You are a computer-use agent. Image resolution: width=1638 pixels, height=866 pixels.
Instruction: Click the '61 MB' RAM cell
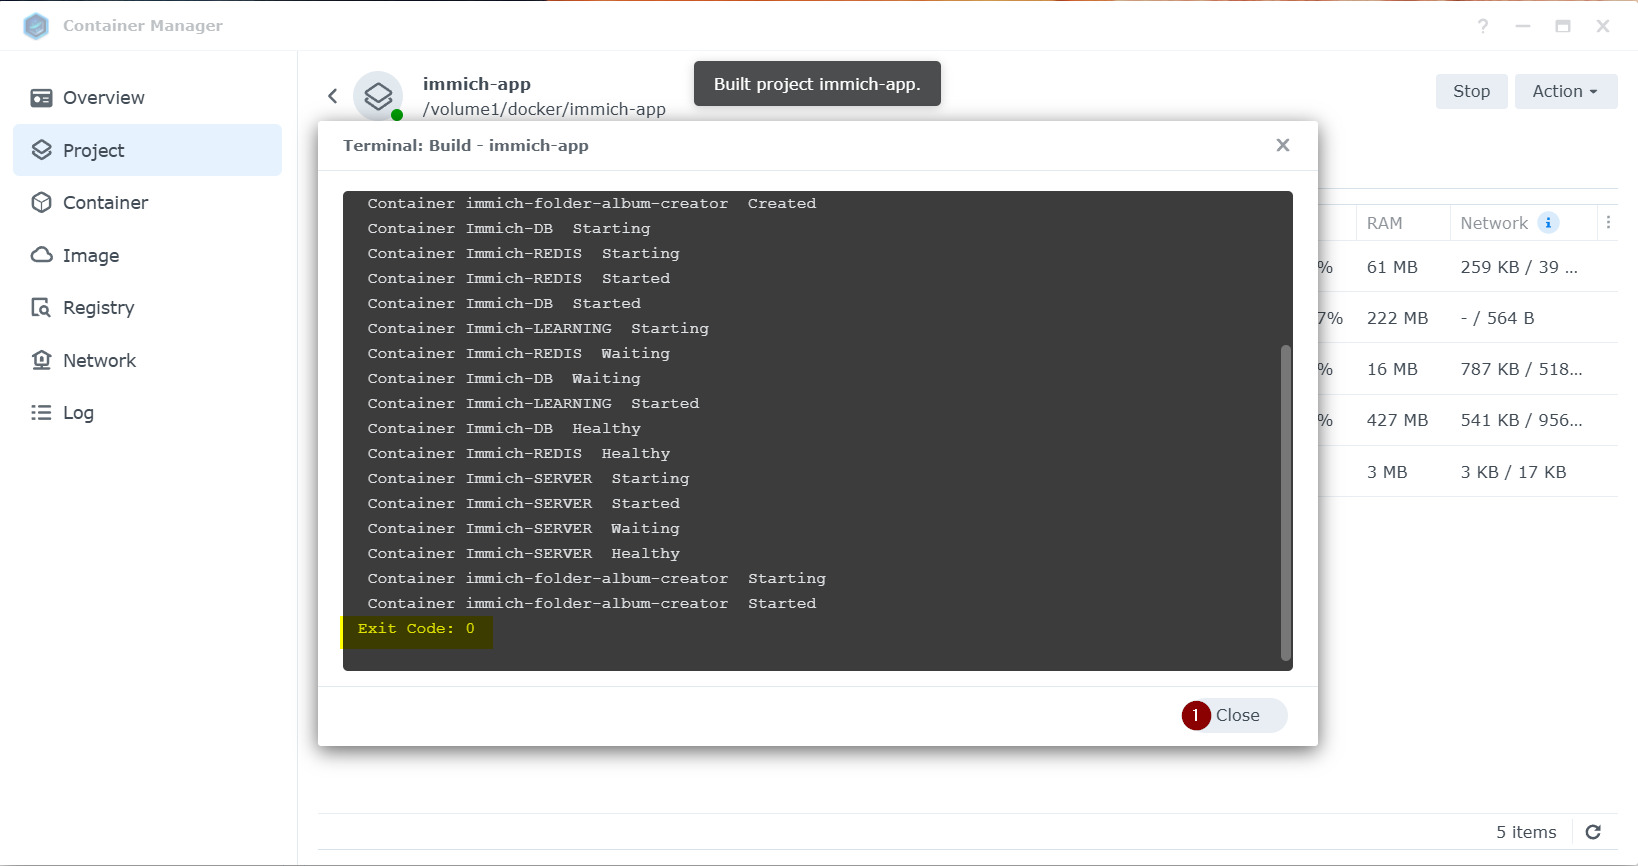coord(1392,267)
